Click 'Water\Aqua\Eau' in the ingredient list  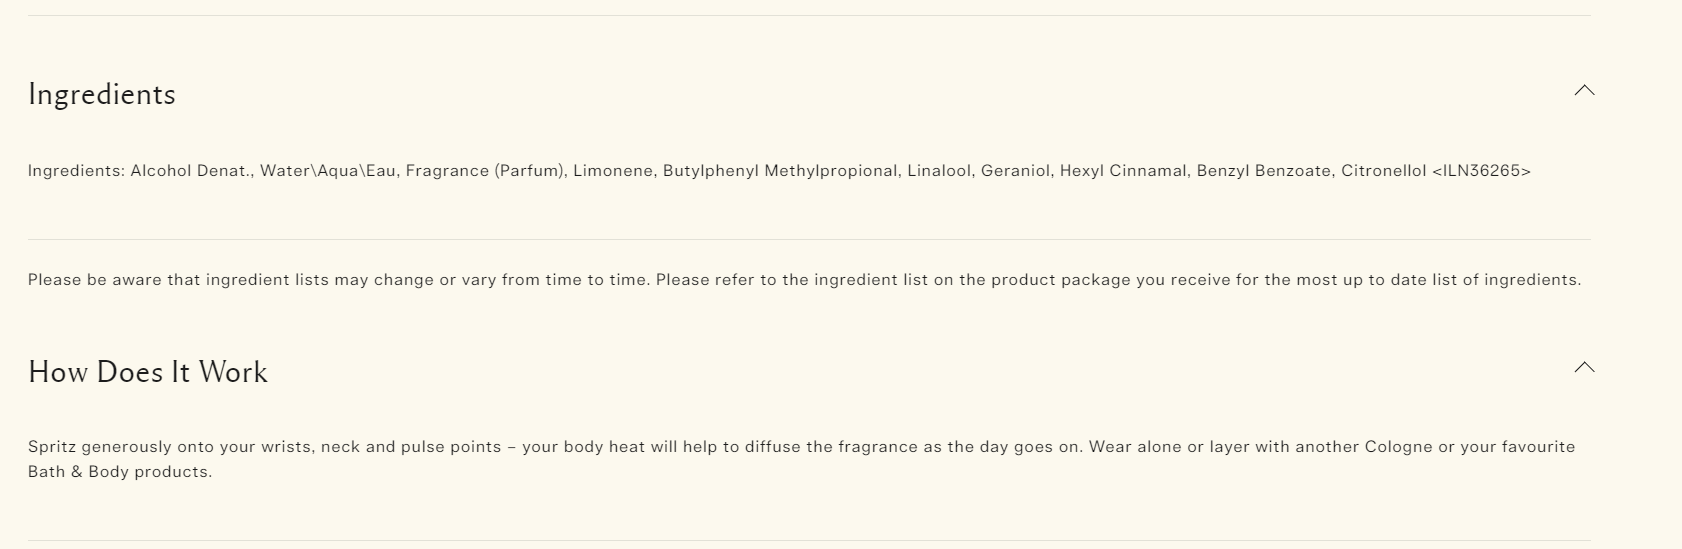coord(328,171)
